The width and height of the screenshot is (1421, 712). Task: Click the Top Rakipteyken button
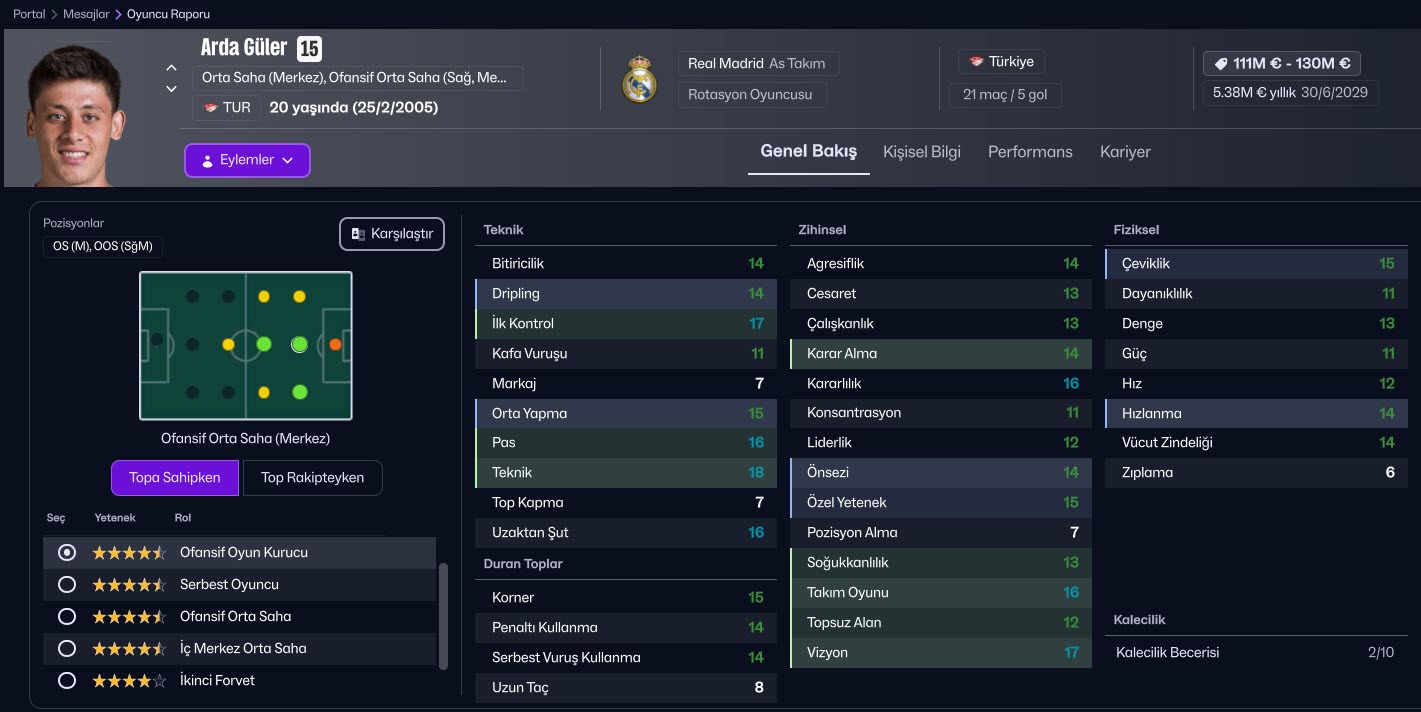tap(312, 478)
